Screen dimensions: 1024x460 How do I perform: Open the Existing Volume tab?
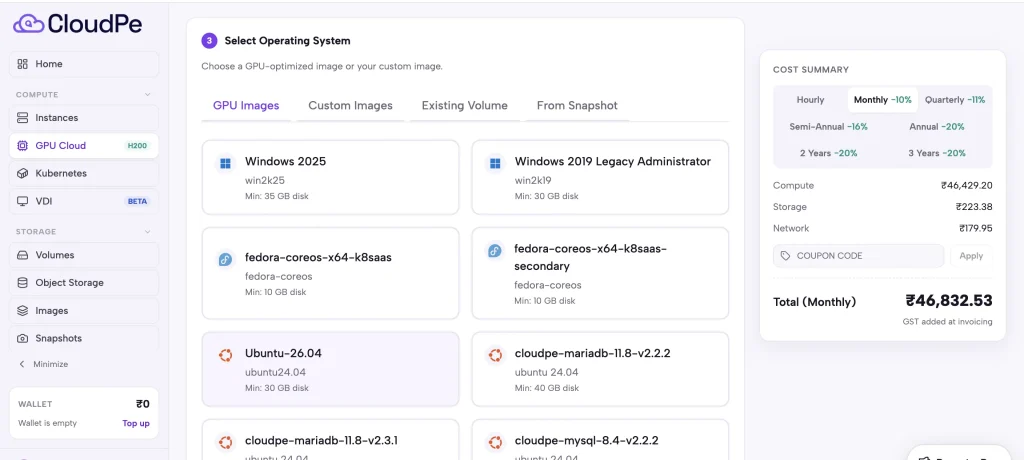pyautogui.click(x=464, y=105)
